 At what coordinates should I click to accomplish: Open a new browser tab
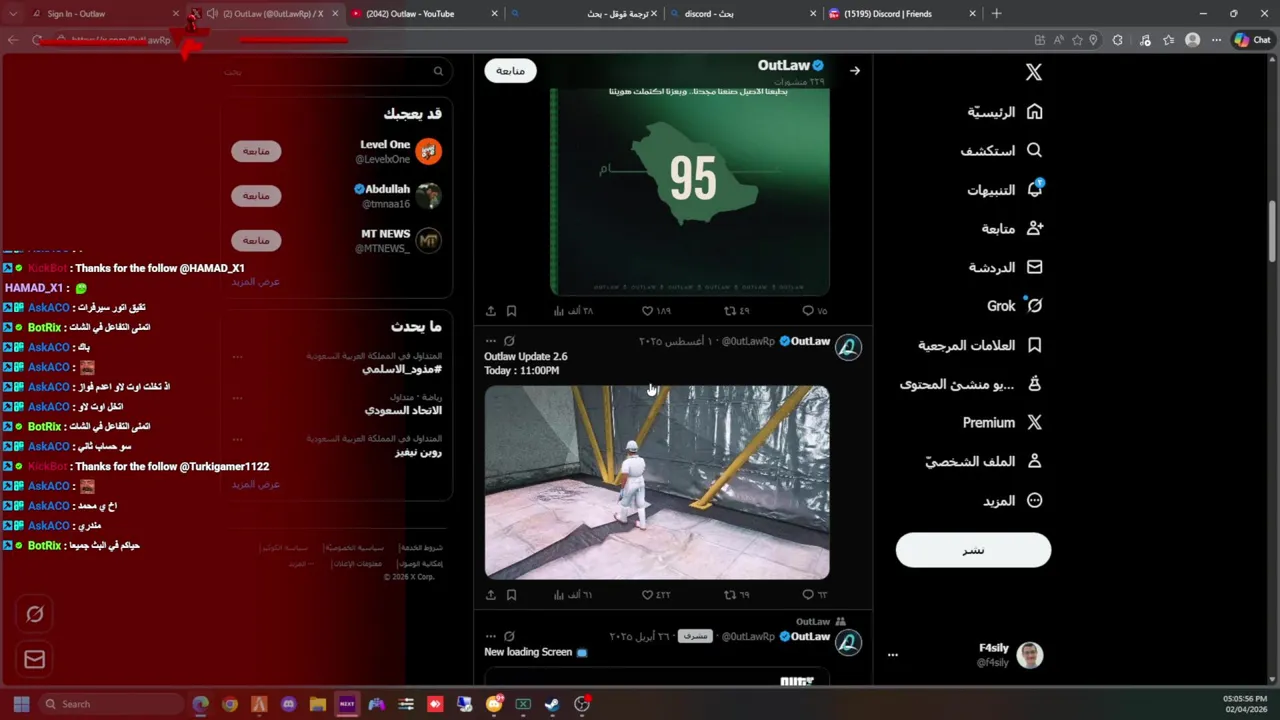[x=996, y=14]
